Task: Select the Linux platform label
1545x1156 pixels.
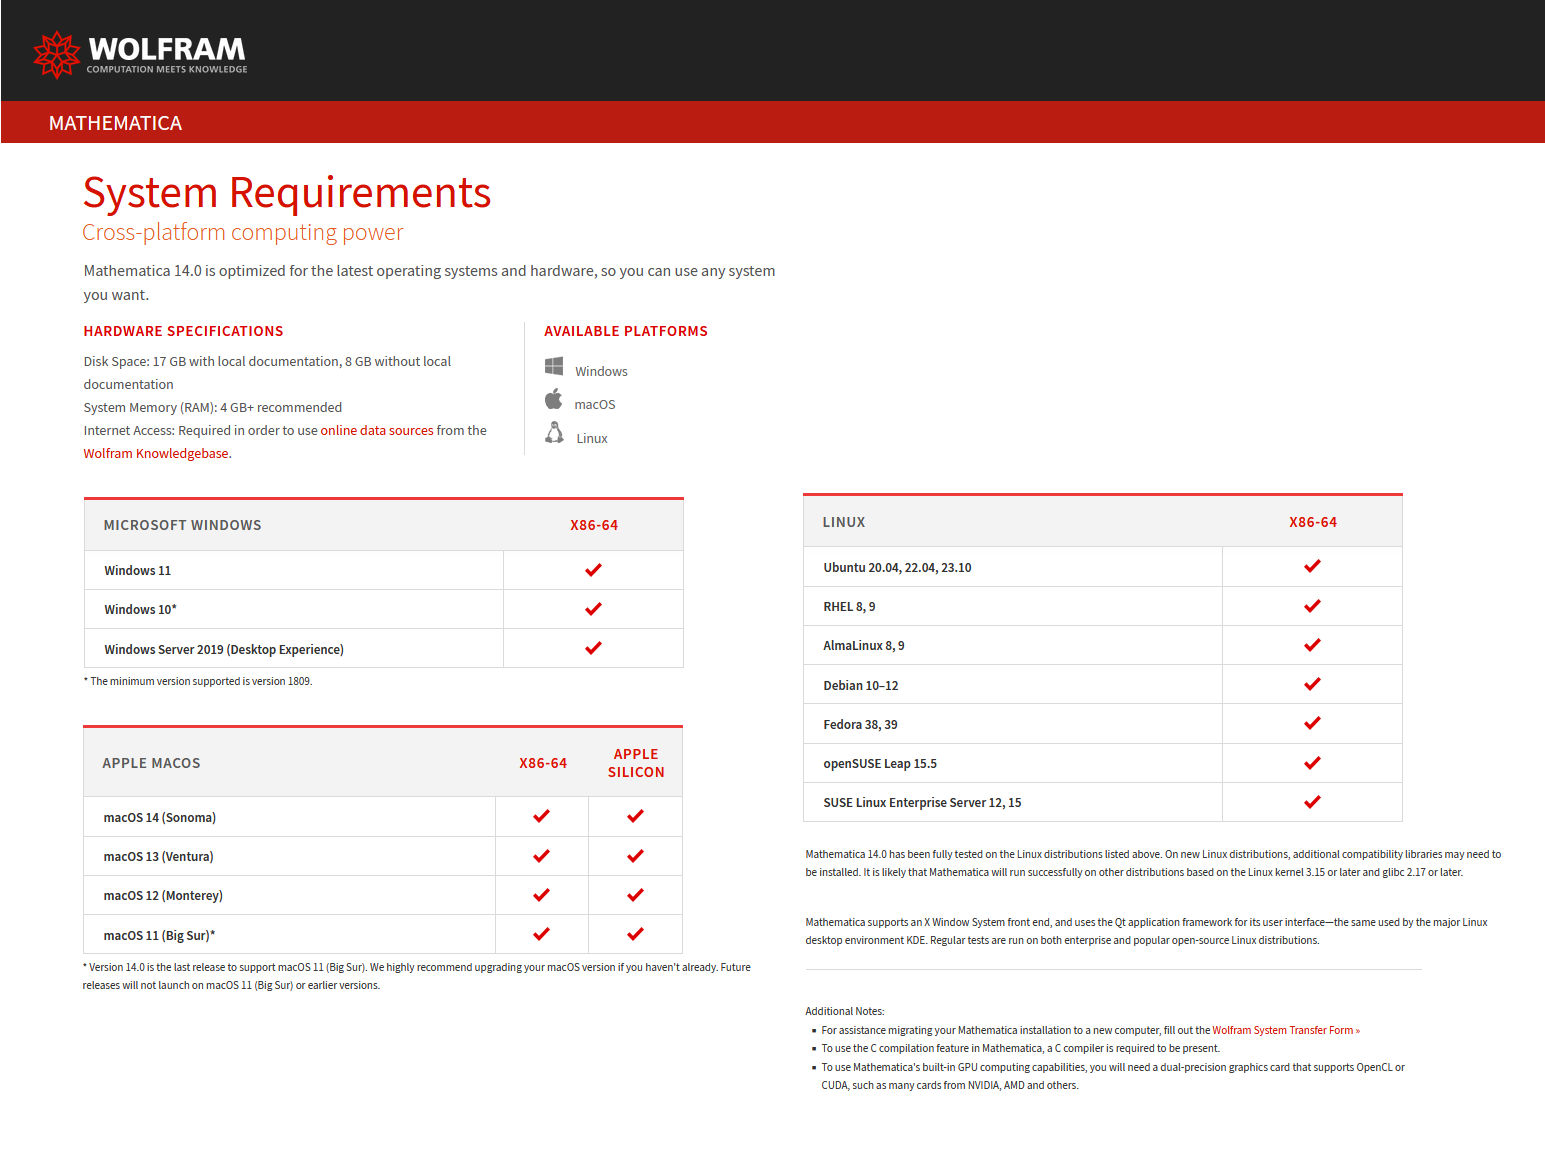Action: tap(592, 438)
